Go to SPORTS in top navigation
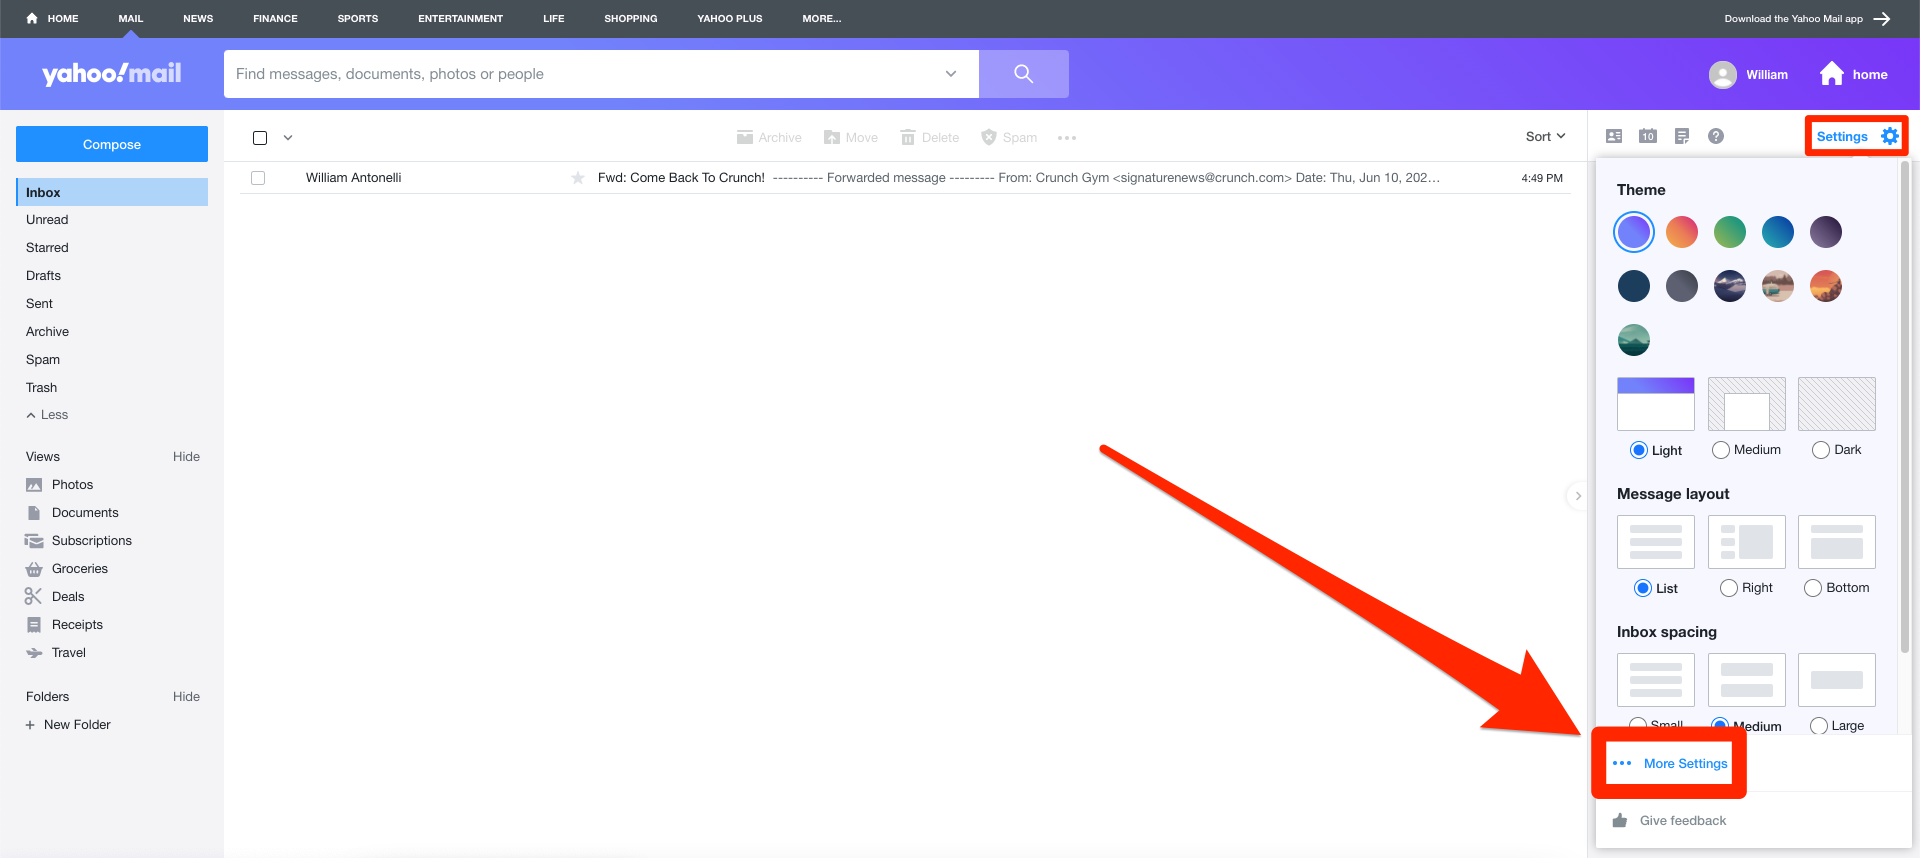Screen dimensions: 1920x858 pyautogui.click(x=357, y=19)
